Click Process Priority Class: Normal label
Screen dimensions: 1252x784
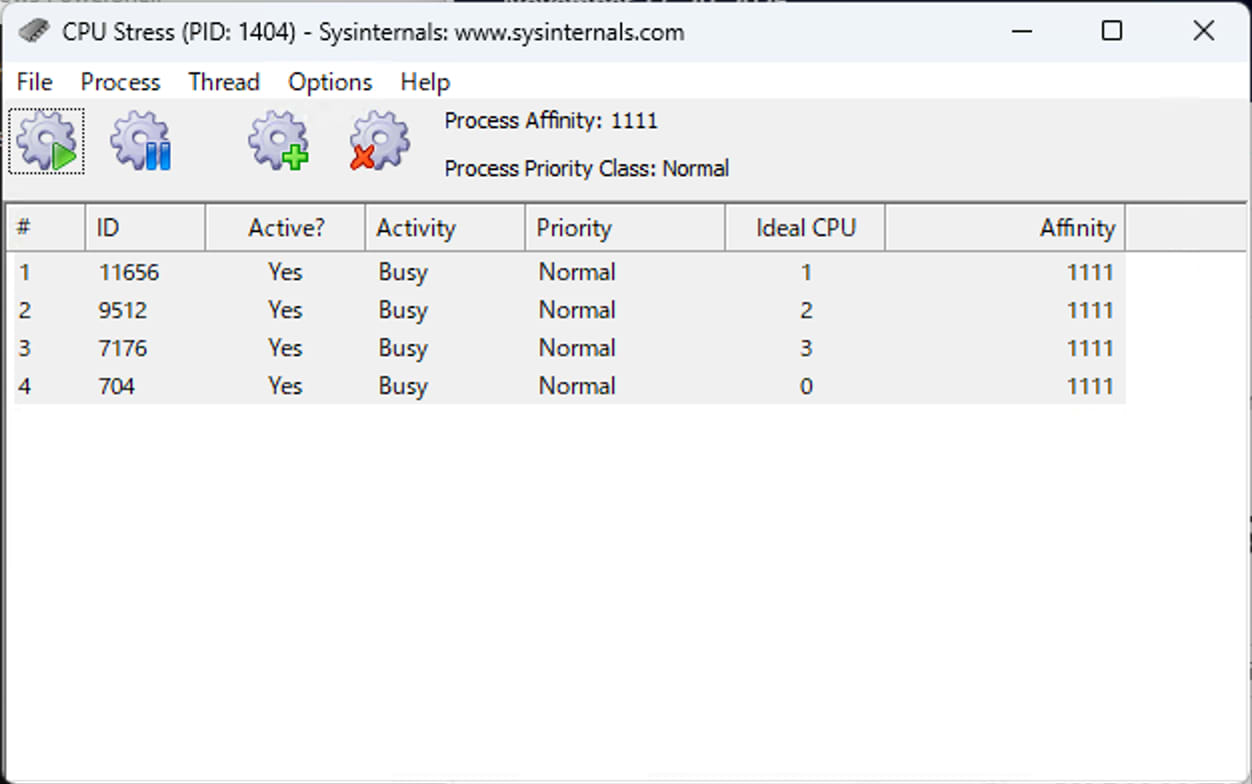tap(587, 168)
